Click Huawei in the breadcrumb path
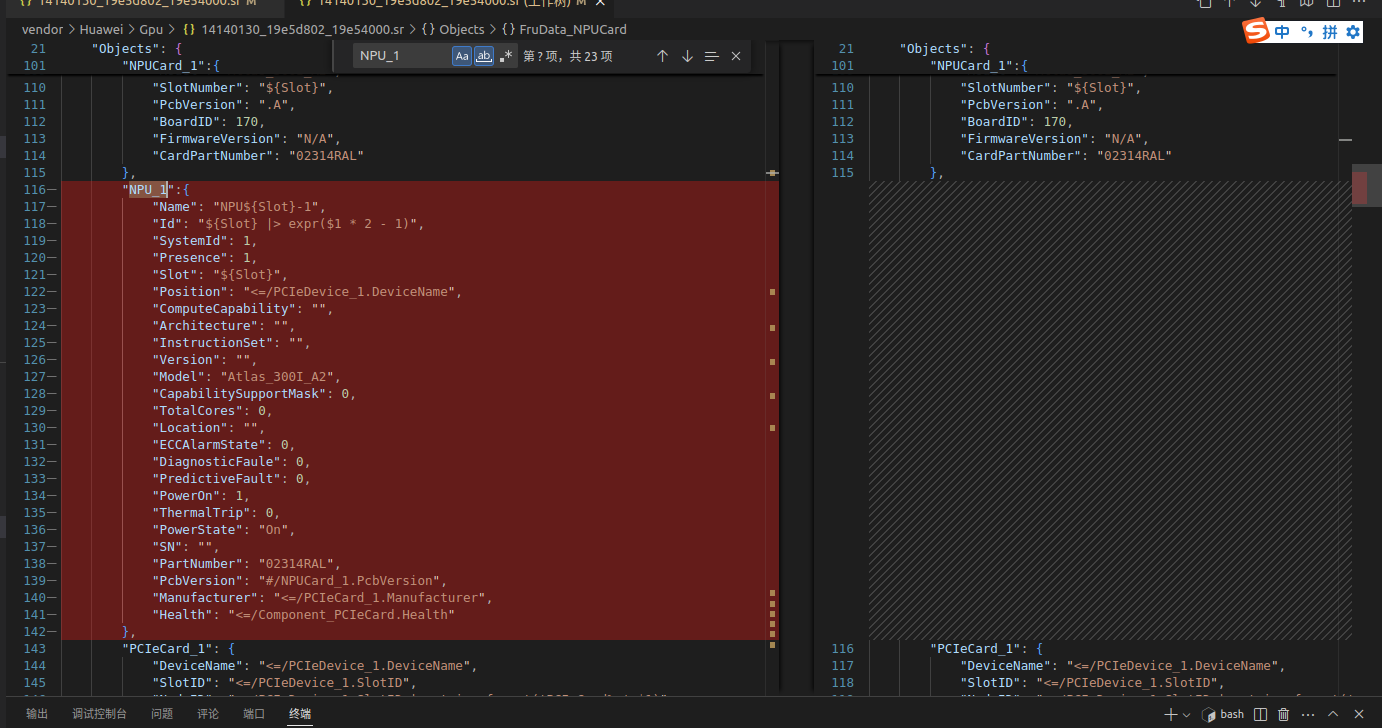Image resolution: width=1382 pixels, height=728 pixels. pos(100,30)
